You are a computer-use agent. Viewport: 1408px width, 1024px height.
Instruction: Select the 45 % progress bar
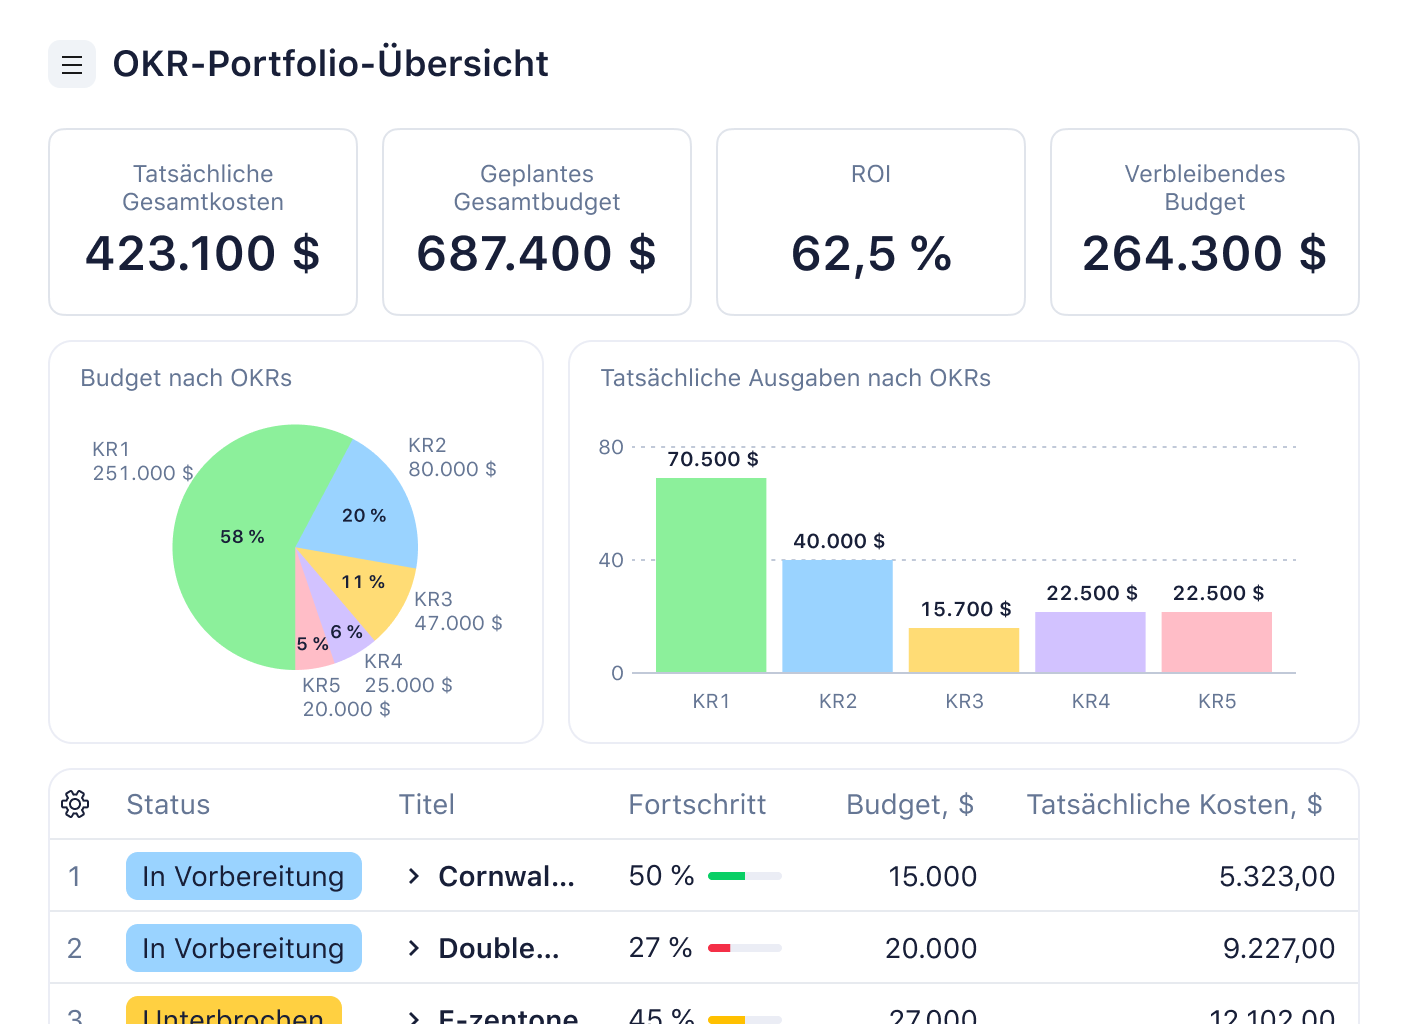[x=745, y=1019]
